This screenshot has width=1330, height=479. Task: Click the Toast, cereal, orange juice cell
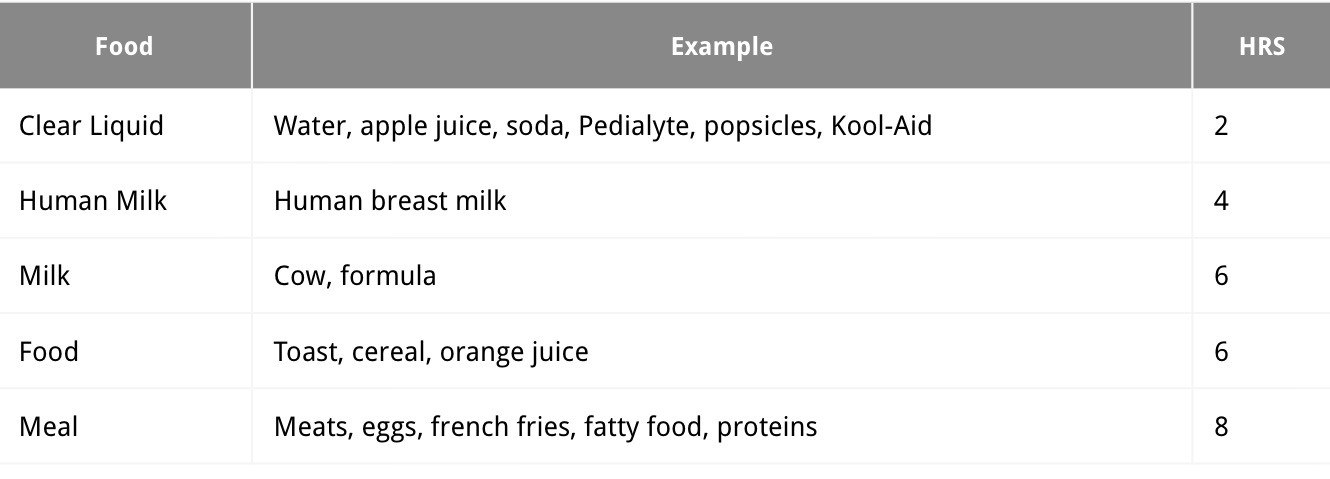click(431, 352)
